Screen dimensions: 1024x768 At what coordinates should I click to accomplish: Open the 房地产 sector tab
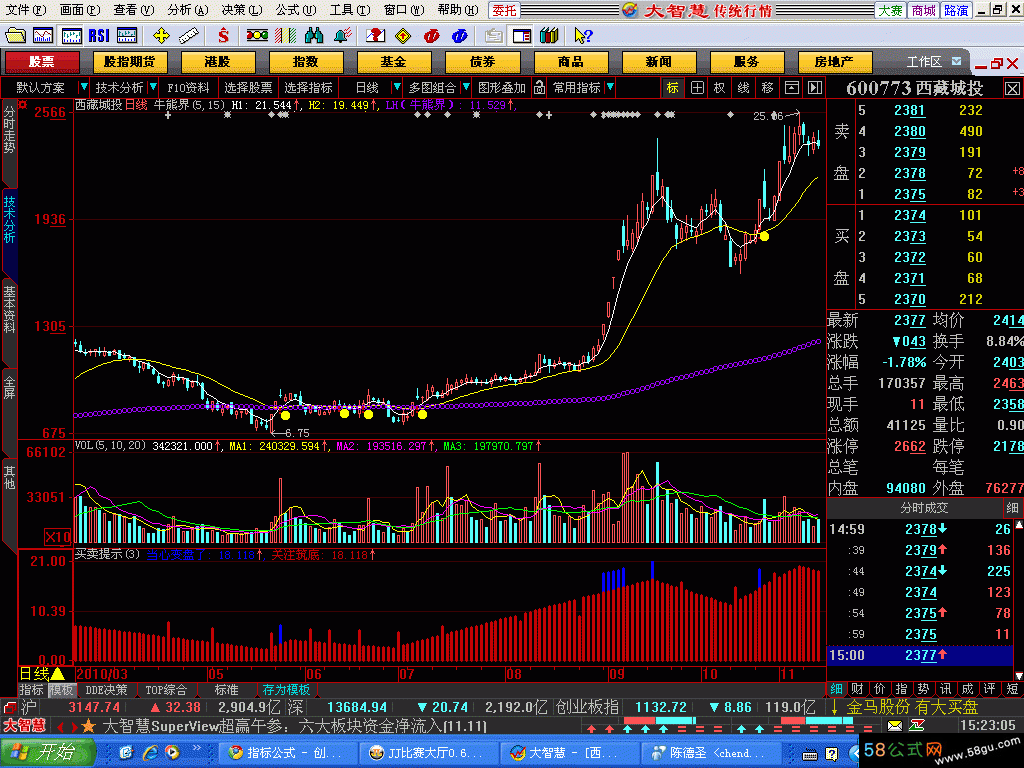coord(833,62)
